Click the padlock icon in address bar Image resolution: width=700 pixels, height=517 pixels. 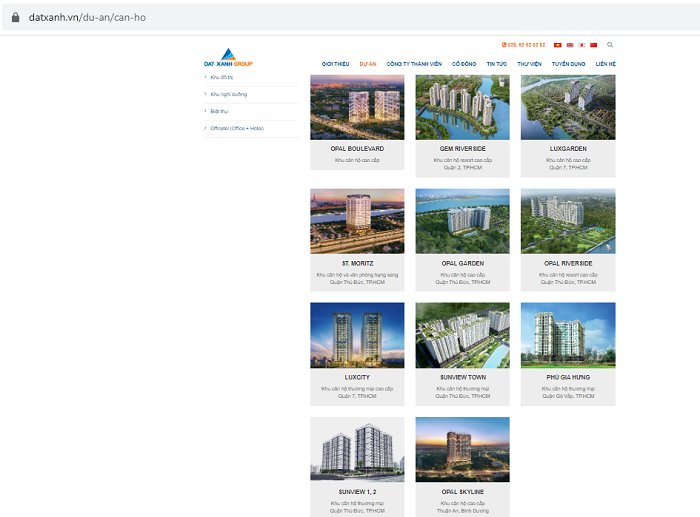click(15, 17)
